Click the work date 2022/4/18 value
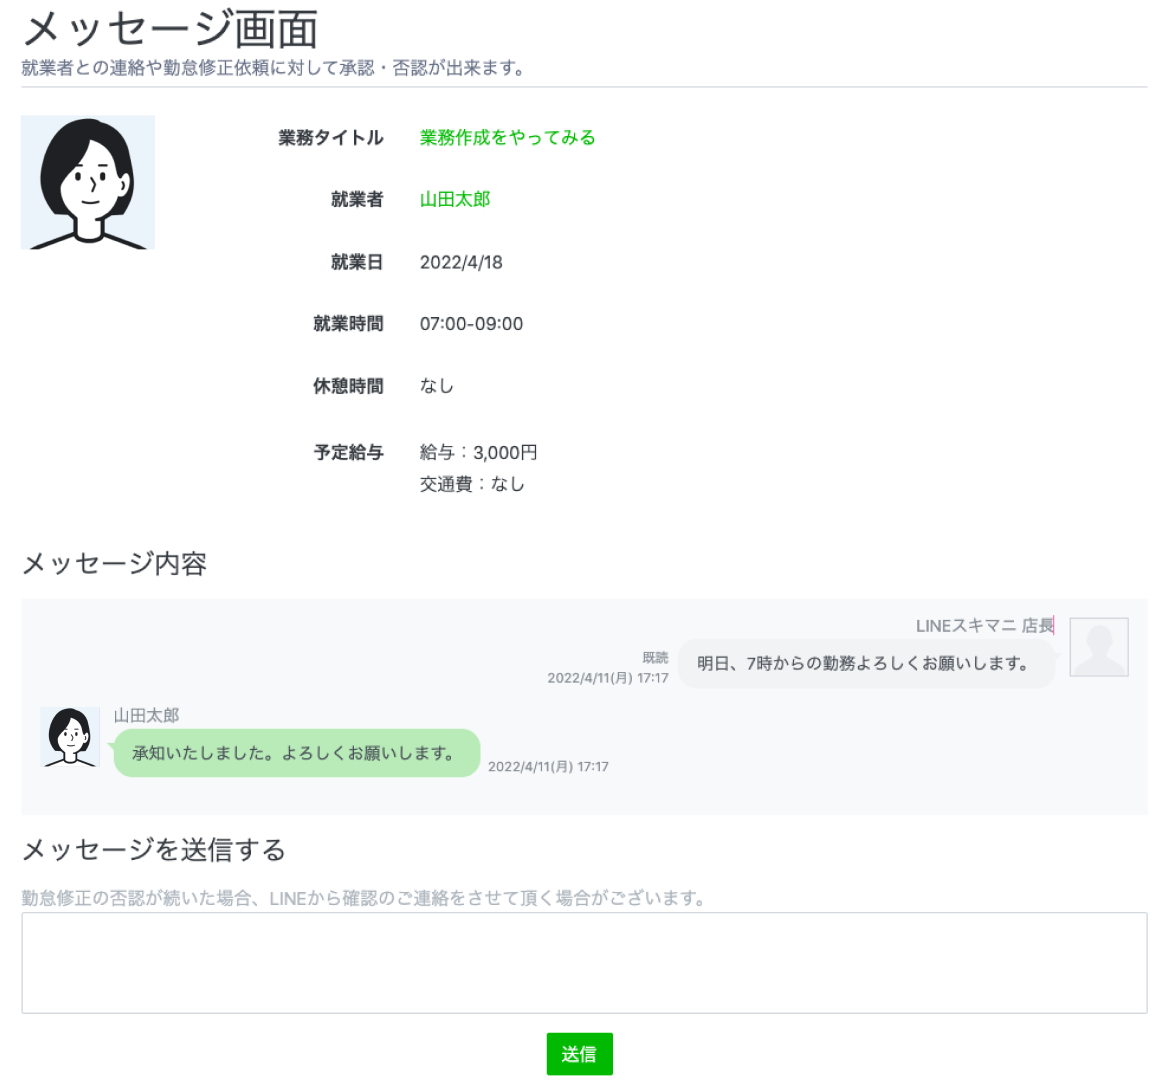 (461, 263)
